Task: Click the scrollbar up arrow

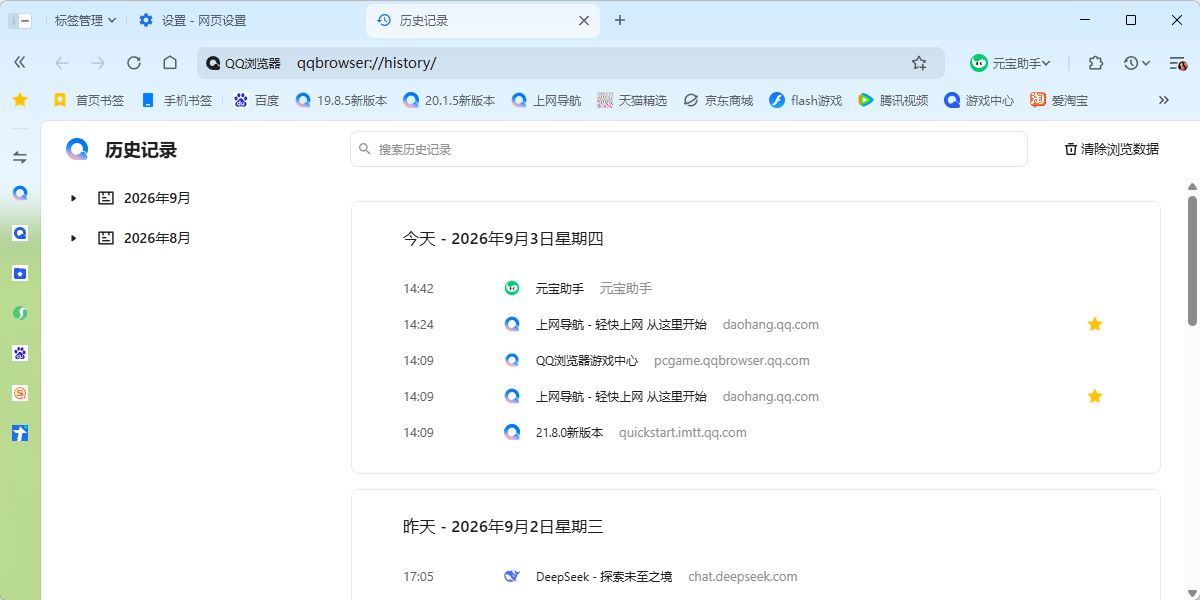Action: click(x=1192, y=187)
